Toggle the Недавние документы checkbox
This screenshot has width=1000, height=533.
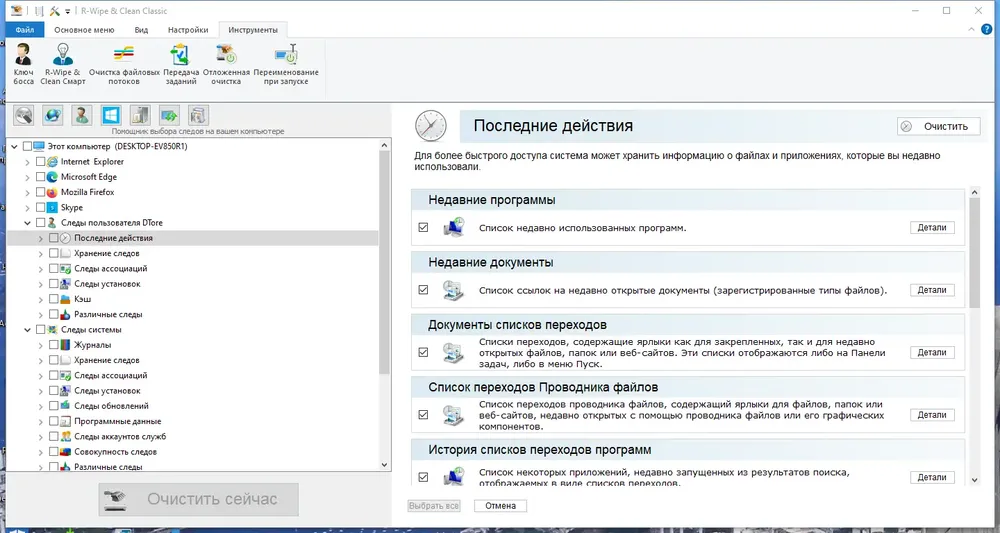[423, 290]
